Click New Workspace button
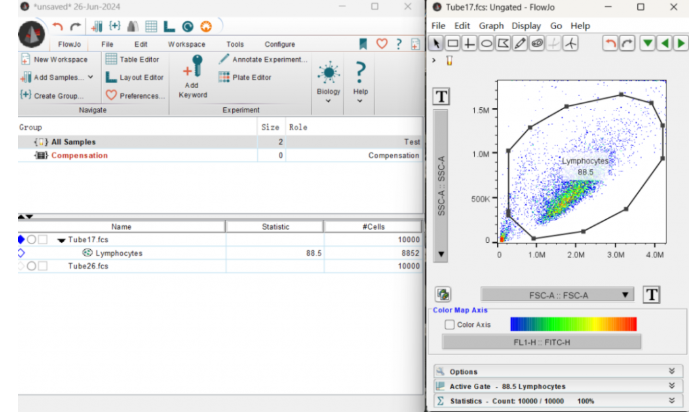 coord(54,59)
